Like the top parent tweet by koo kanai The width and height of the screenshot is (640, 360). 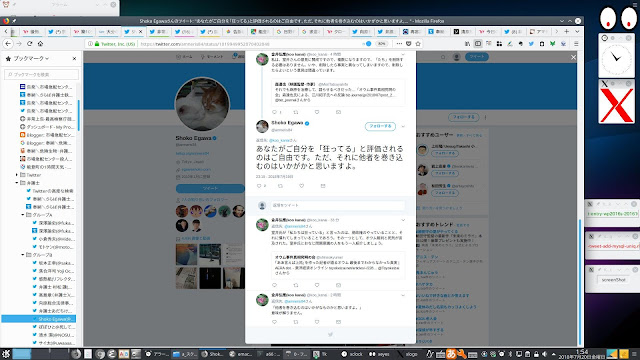pyautogui.click(x=317, y=112)
